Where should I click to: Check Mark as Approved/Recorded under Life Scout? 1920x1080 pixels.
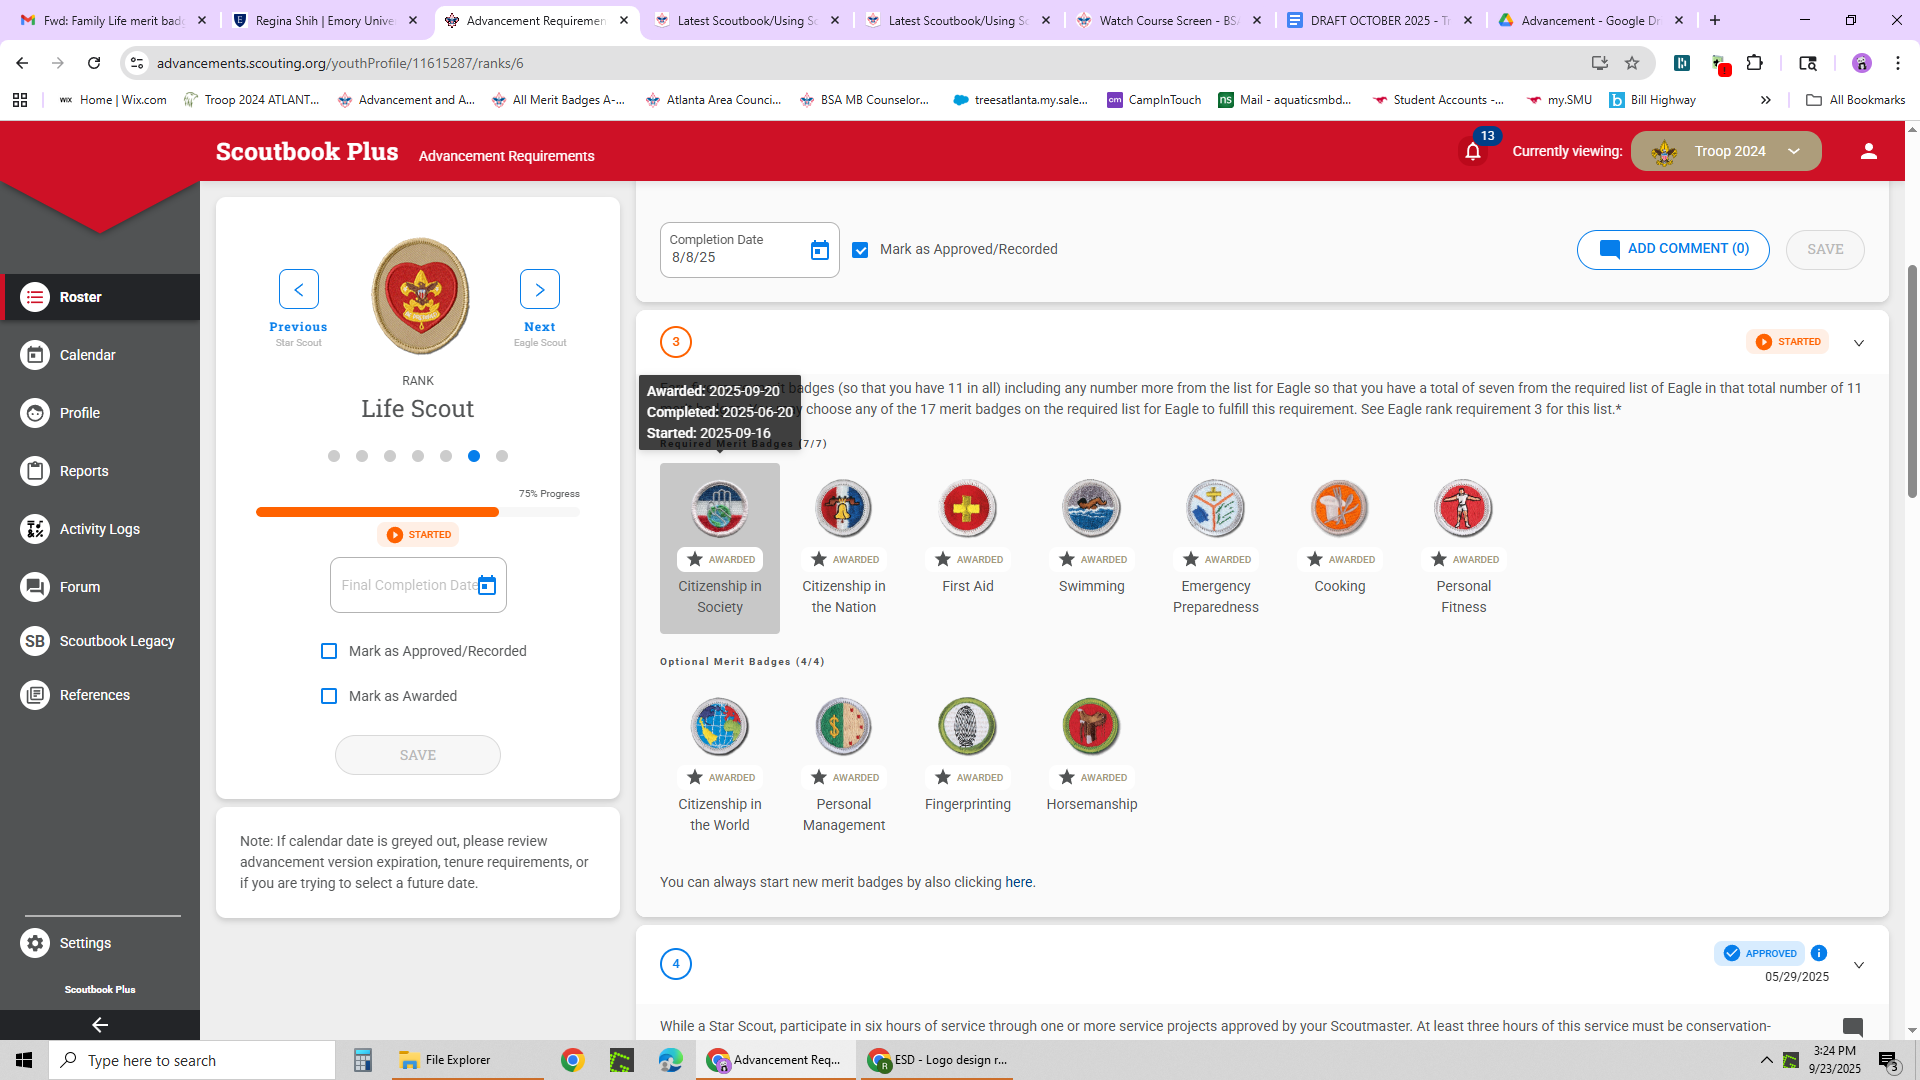coord(329,651)
